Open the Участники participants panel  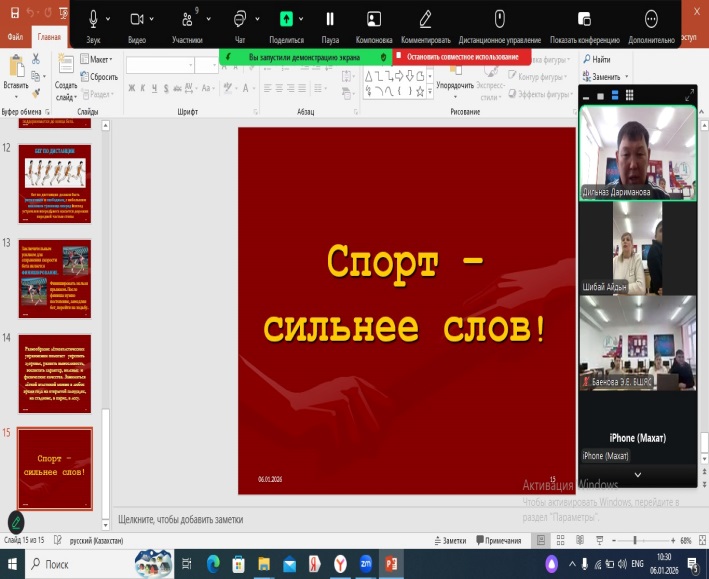coord(186,20)
